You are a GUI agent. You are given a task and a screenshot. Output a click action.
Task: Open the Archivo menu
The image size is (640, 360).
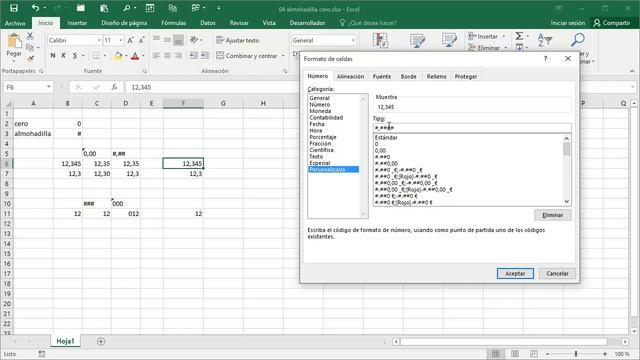(15, 23)
